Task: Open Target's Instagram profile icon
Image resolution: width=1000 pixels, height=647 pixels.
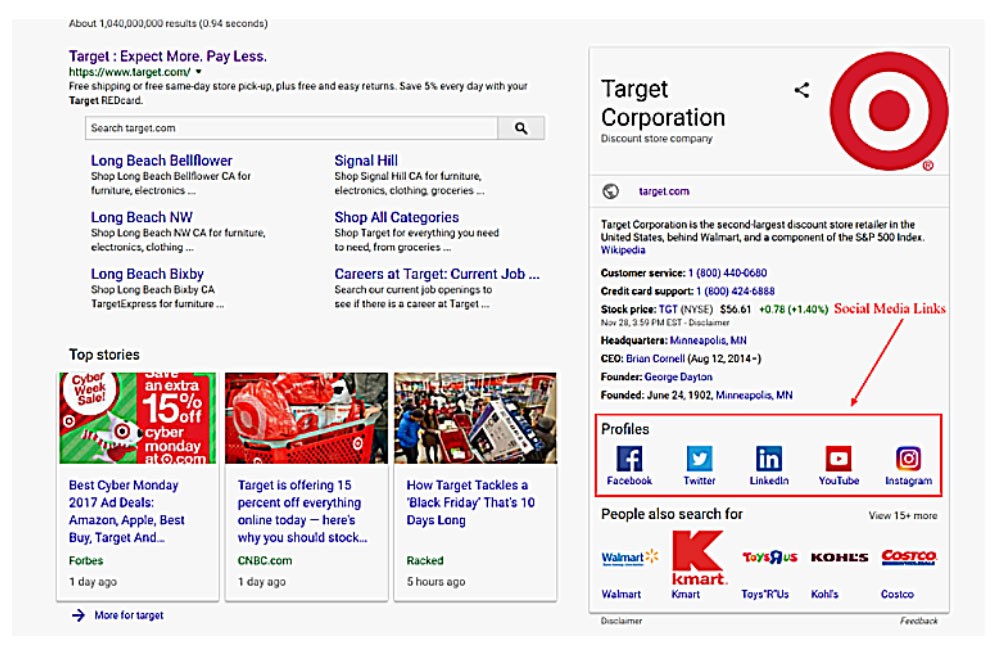Action: 908,458
